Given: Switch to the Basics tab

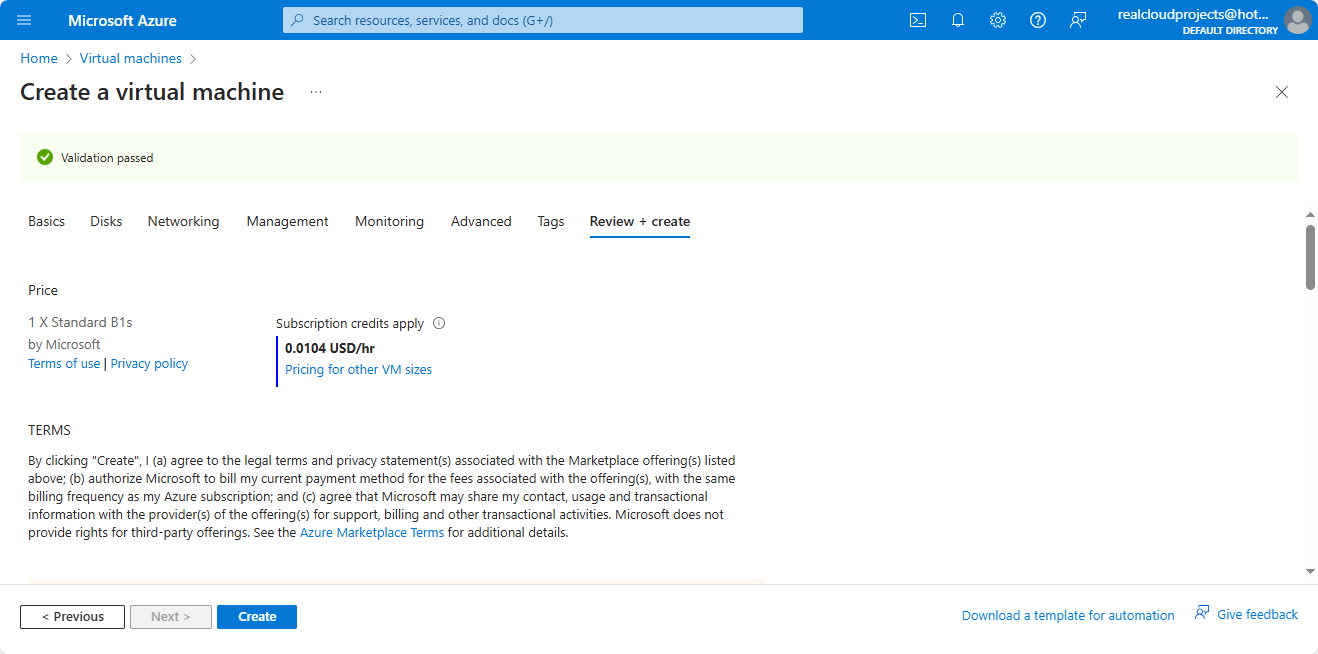Looking at the screenshot, I should [46, 222].
